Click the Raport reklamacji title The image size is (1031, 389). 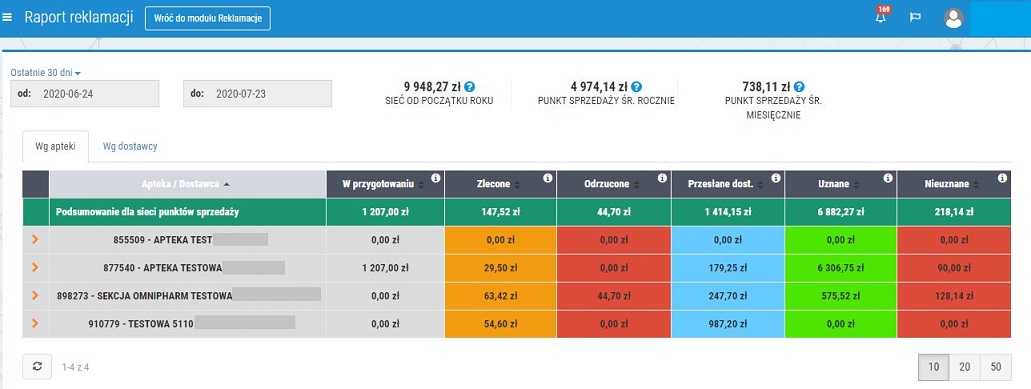79,18
